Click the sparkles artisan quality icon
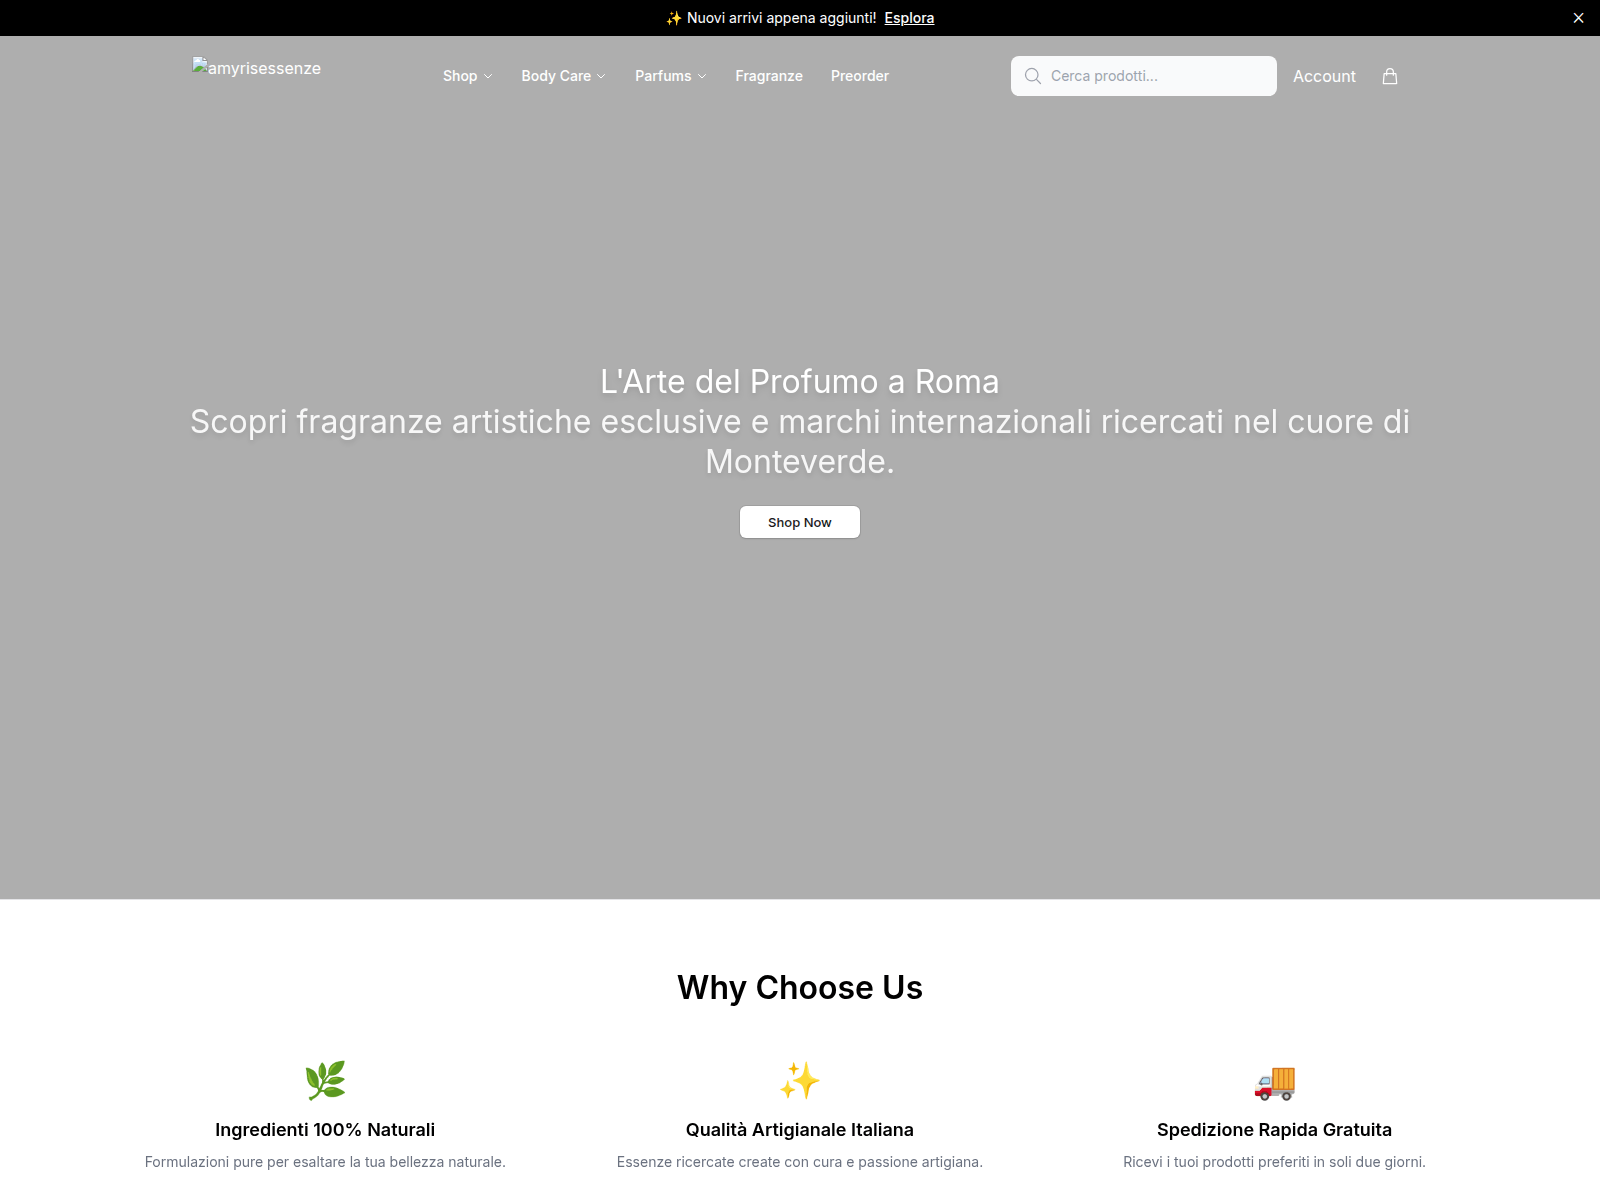 click(800, 1080)
